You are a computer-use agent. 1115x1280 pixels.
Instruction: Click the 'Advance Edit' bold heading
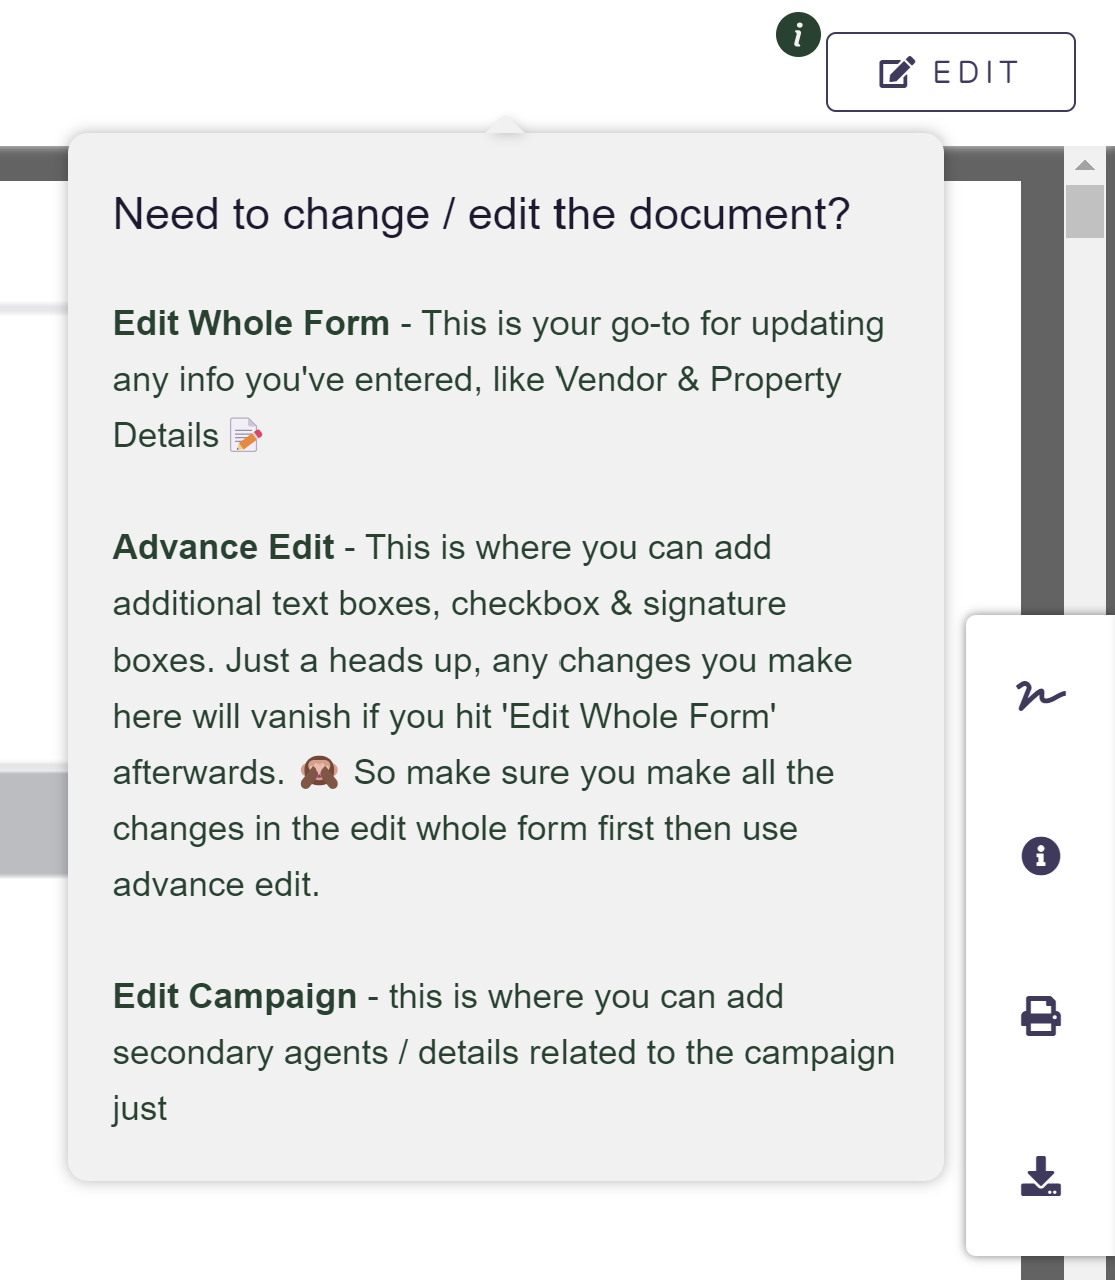click(x=223, y=548)
